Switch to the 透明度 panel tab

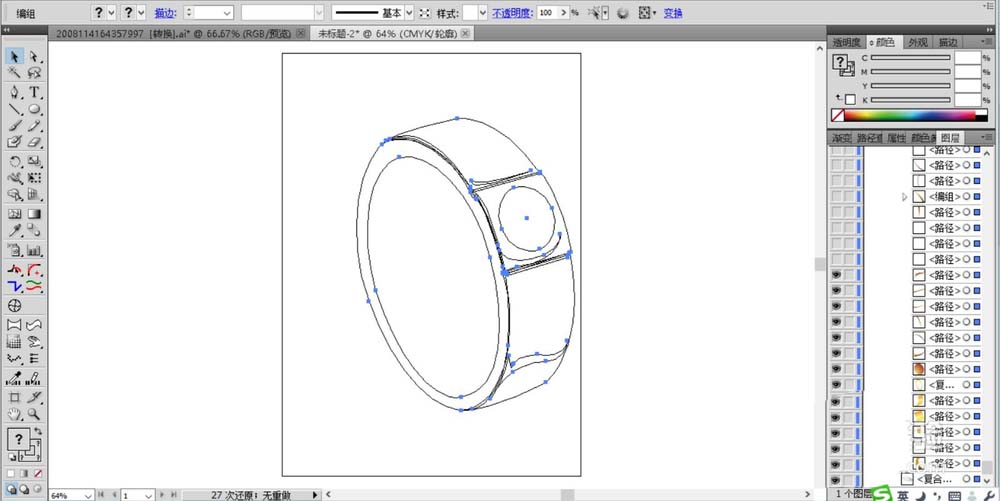(847, 42)
